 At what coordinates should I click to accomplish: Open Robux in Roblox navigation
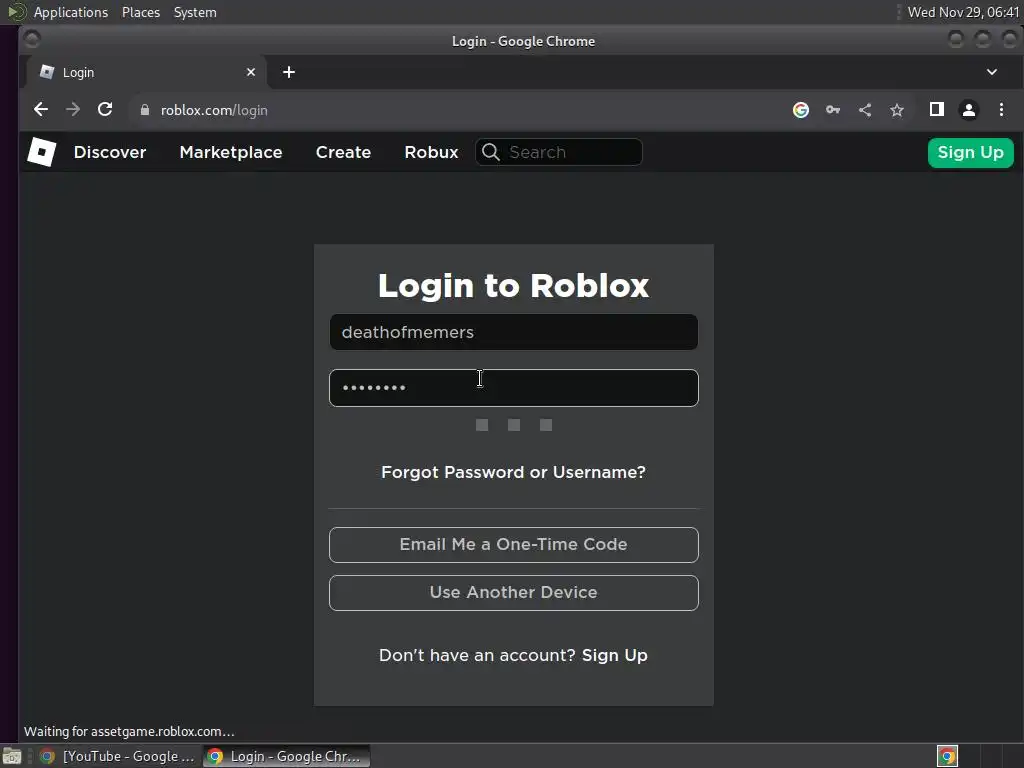click(431, 152)
